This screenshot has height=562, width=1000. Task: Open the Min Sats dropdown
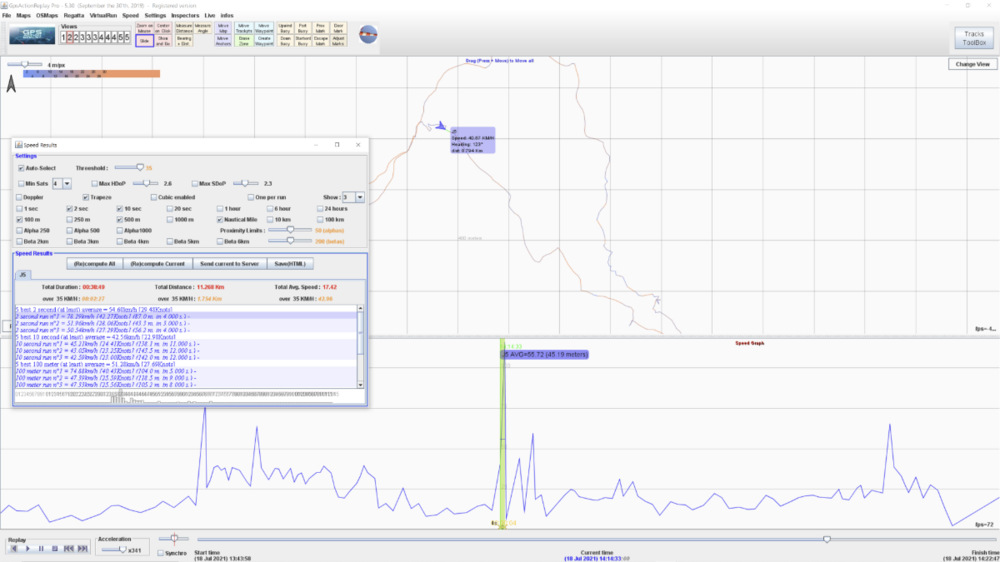67,184
